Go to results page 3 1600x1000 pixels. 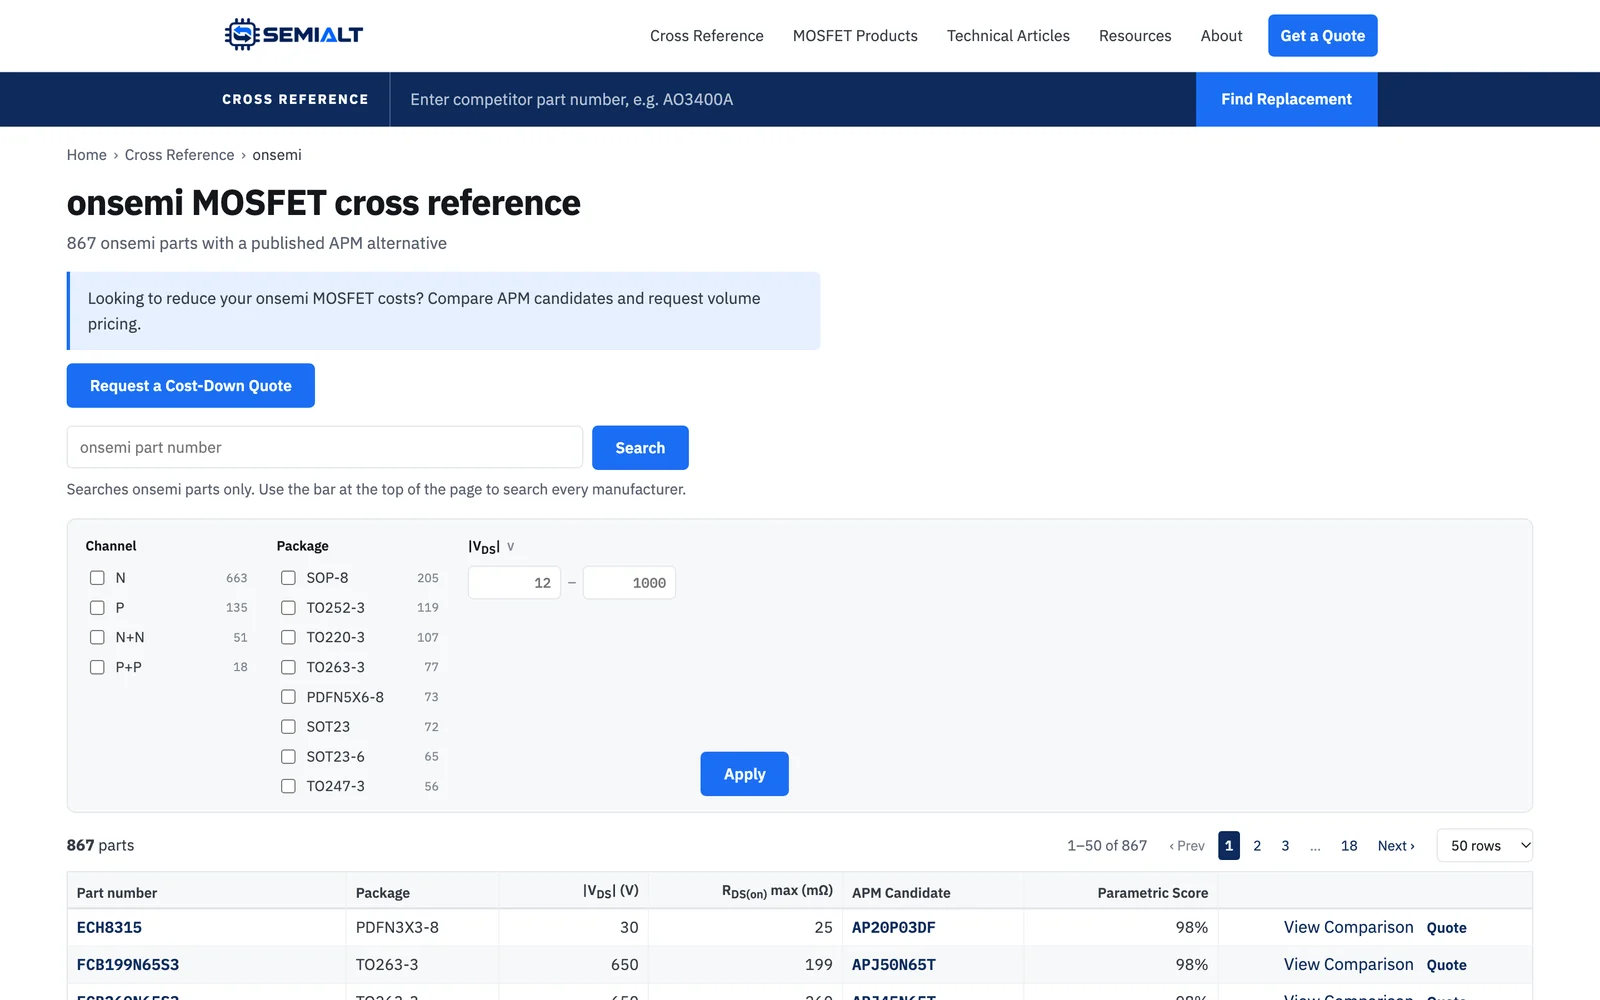coord(1285,846)
